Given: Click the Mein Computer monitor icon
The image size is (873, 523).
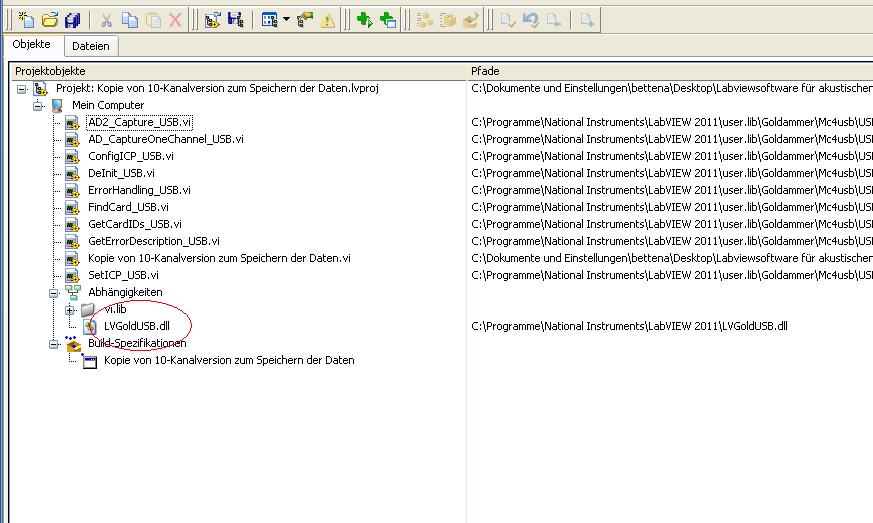Looking at the screenshot, I should (57, 105).
